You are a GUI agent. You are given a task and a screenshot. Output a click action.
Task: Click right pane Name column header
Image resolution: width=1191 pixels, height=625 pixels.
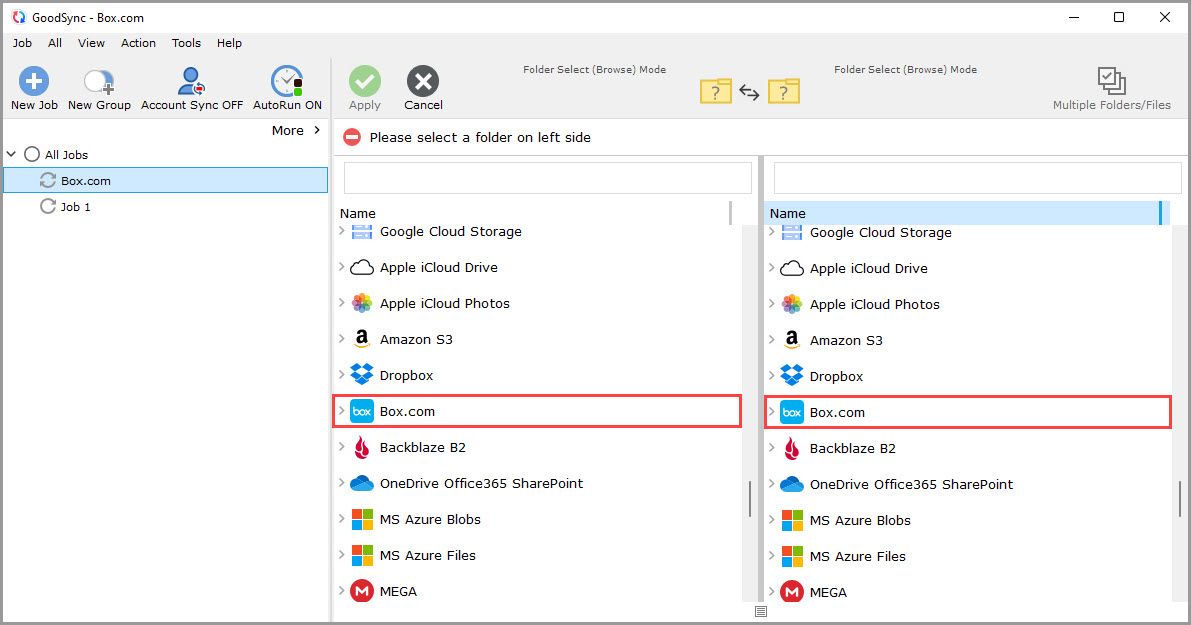[964, 213]
